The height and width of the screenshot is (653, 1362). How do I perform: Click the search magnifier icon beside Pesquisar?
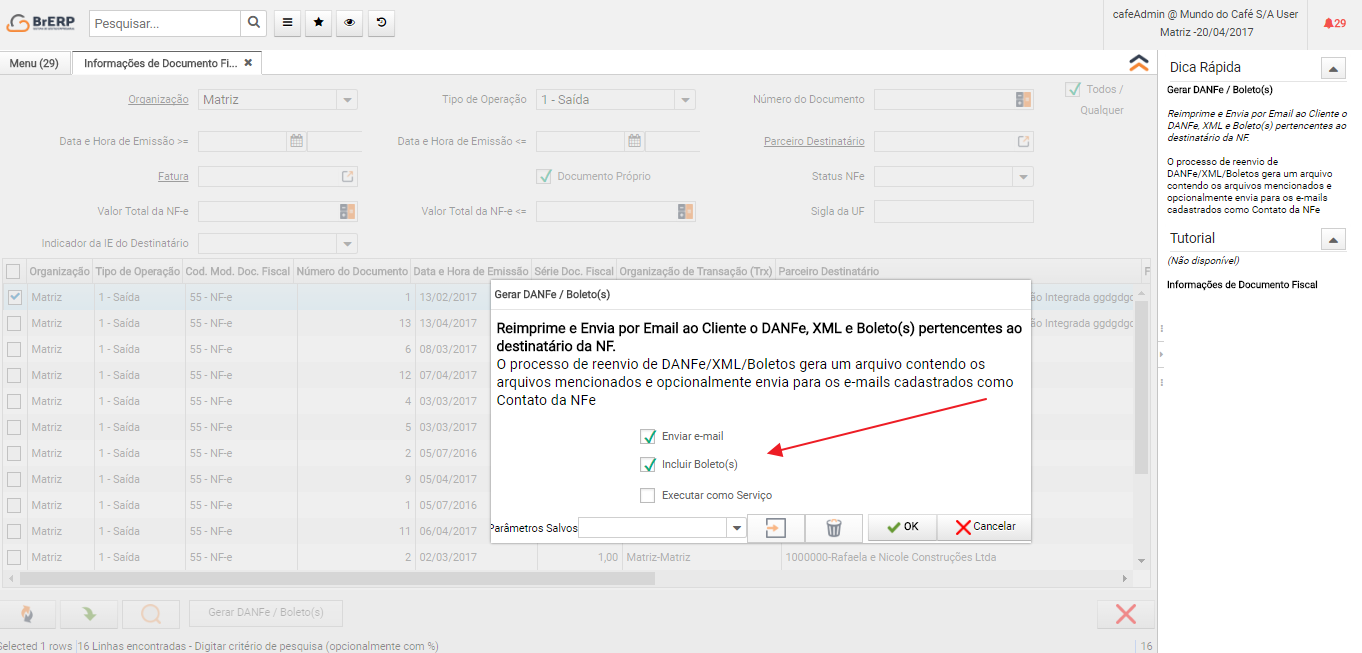254,23
